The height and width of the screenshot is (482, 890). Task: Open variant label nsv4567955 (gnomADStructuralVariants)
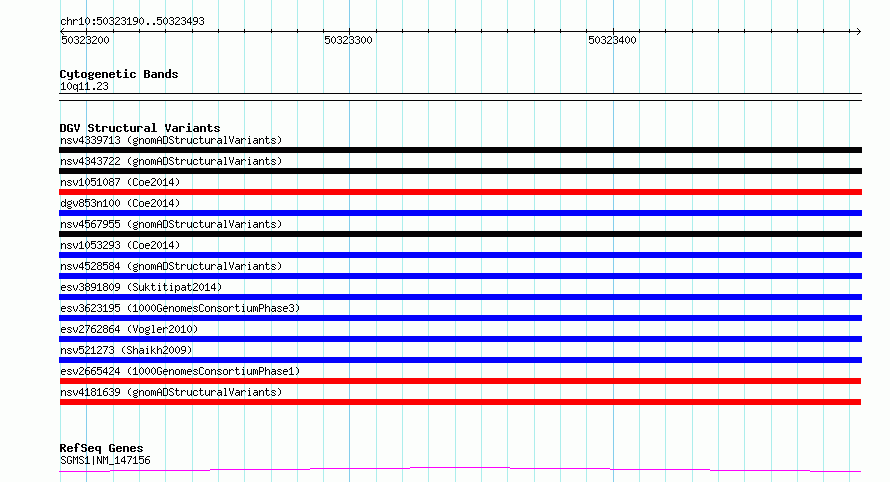click(171, 224)
